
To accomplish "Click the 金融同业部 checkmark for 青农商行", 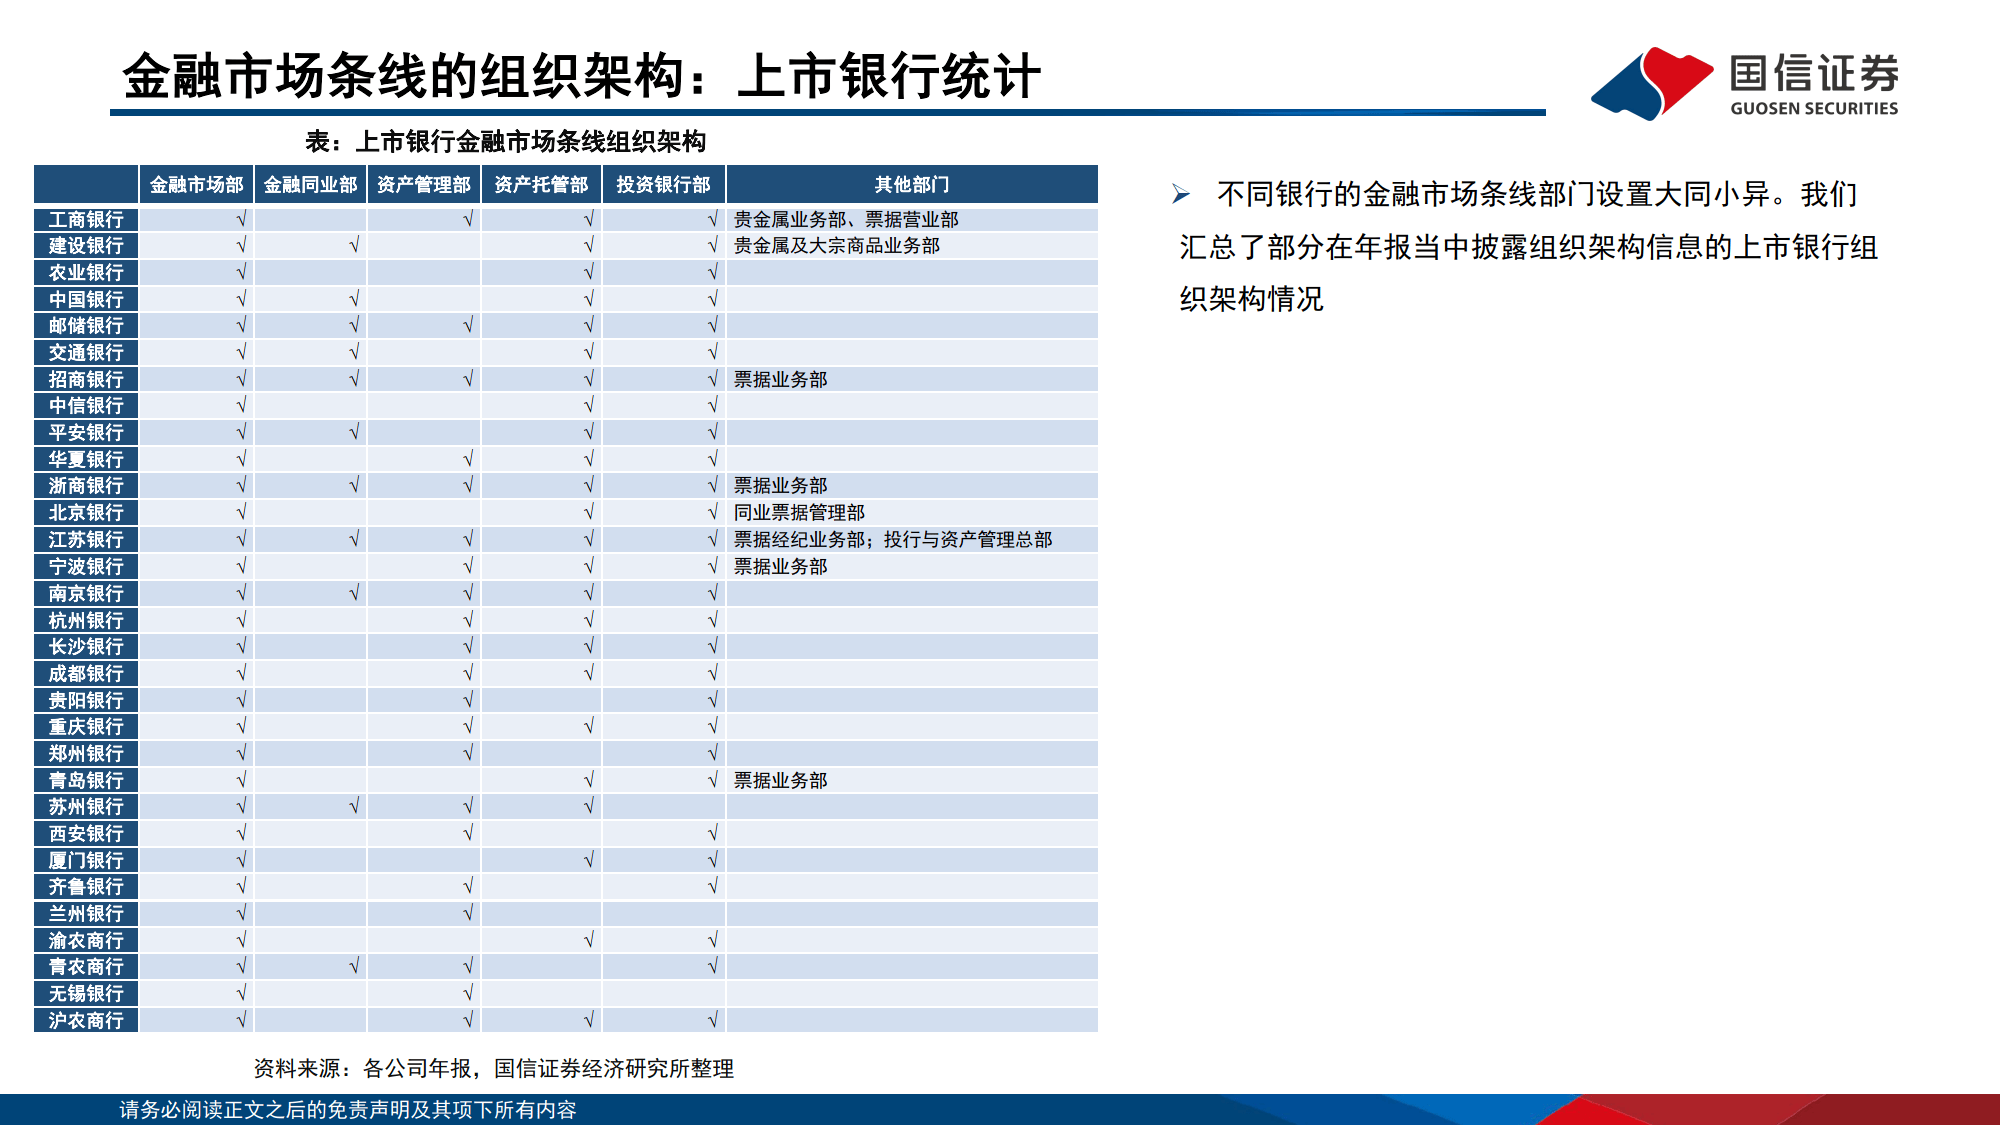I will [x=354, y=966].
